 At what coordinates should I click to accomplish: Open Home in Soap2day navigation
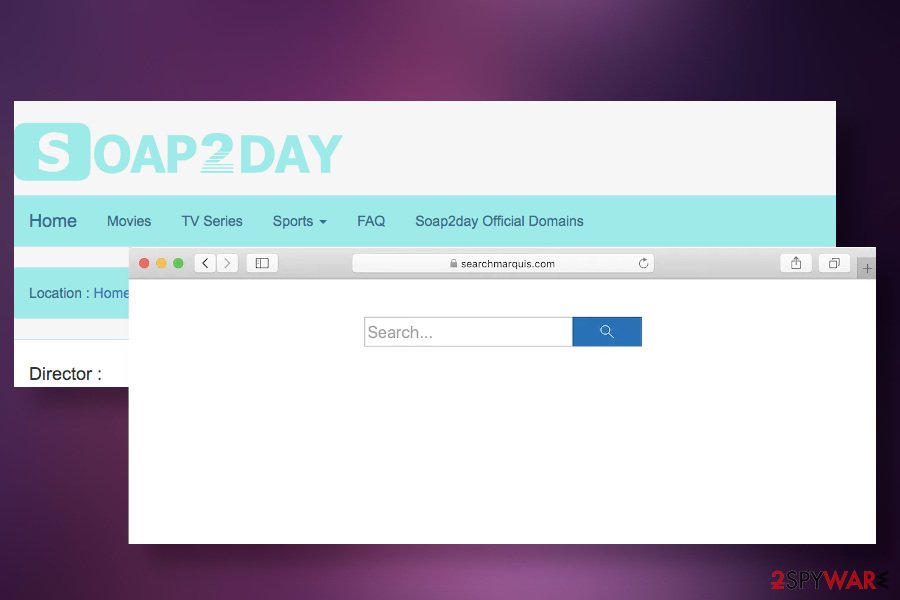pyautogui.click(x=53, y=221)
